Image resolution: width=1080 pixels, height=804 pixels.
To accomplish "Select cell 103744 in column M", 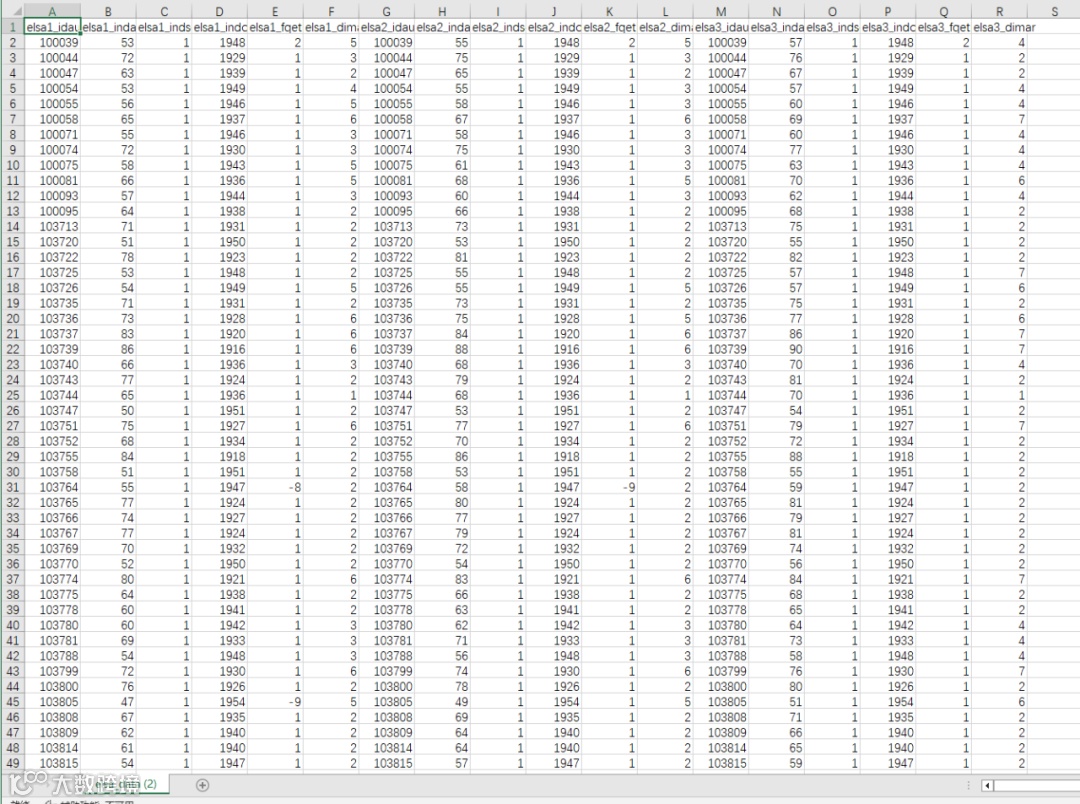I will coord(721,395).
